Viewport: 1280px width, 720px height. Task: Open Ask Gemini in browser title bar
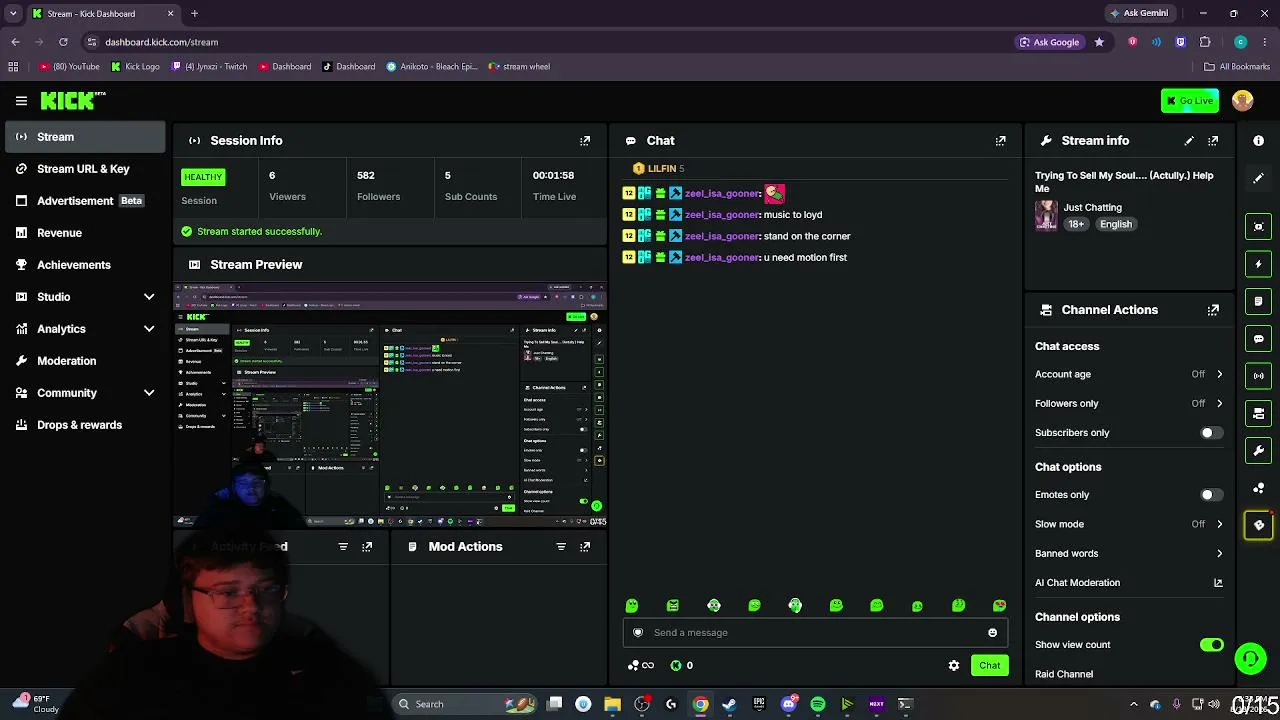[1138, 13]
